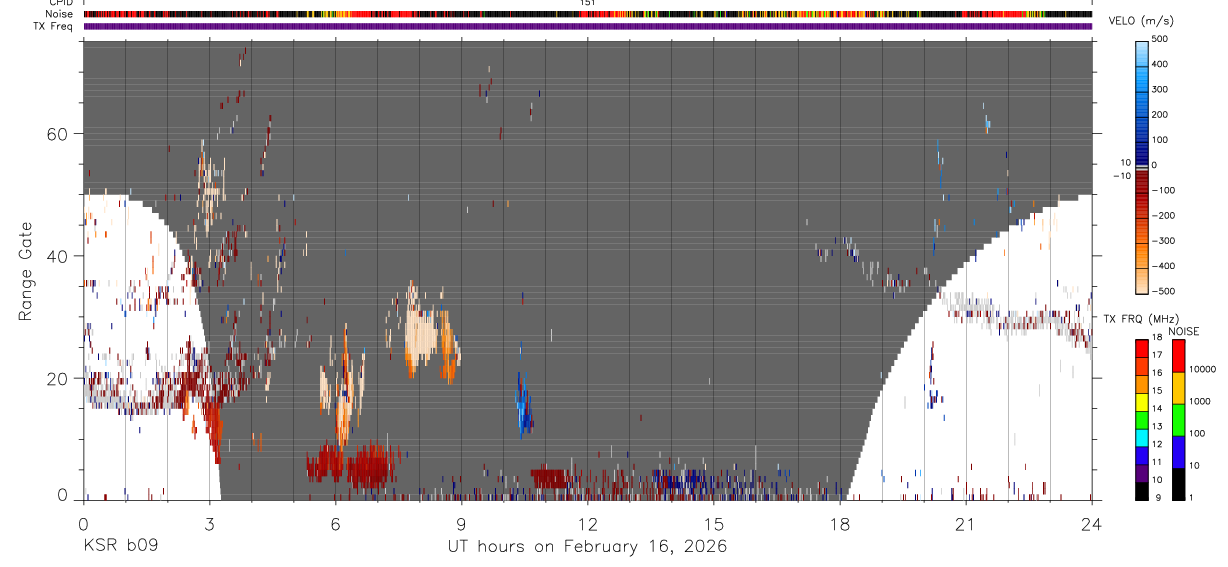The width and height of the screenshot is (1228, 567).
Task: Click the '-300' label on the velocity scale
Action: pyautogui.click(x=1162, y=241)
